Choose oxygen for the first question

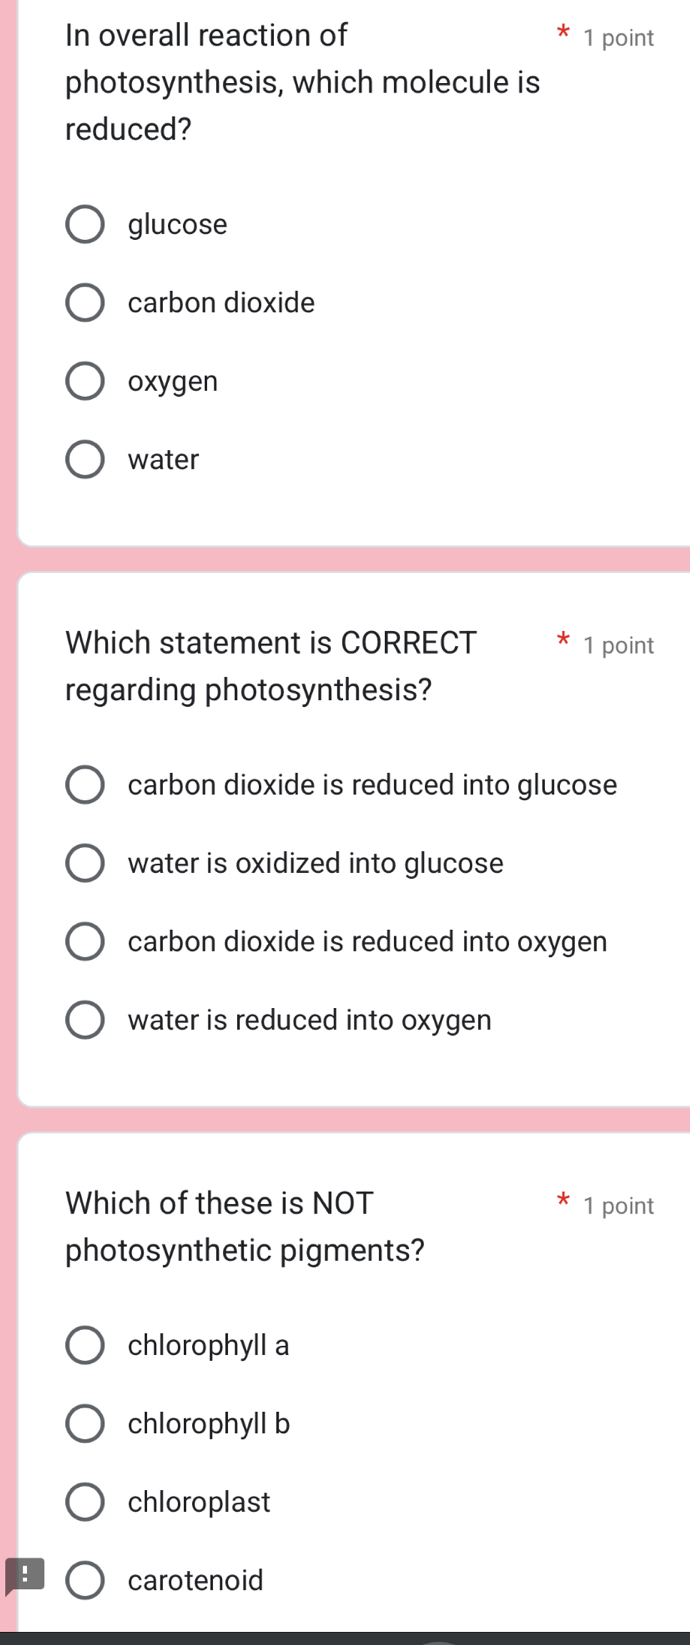point(85,381)
